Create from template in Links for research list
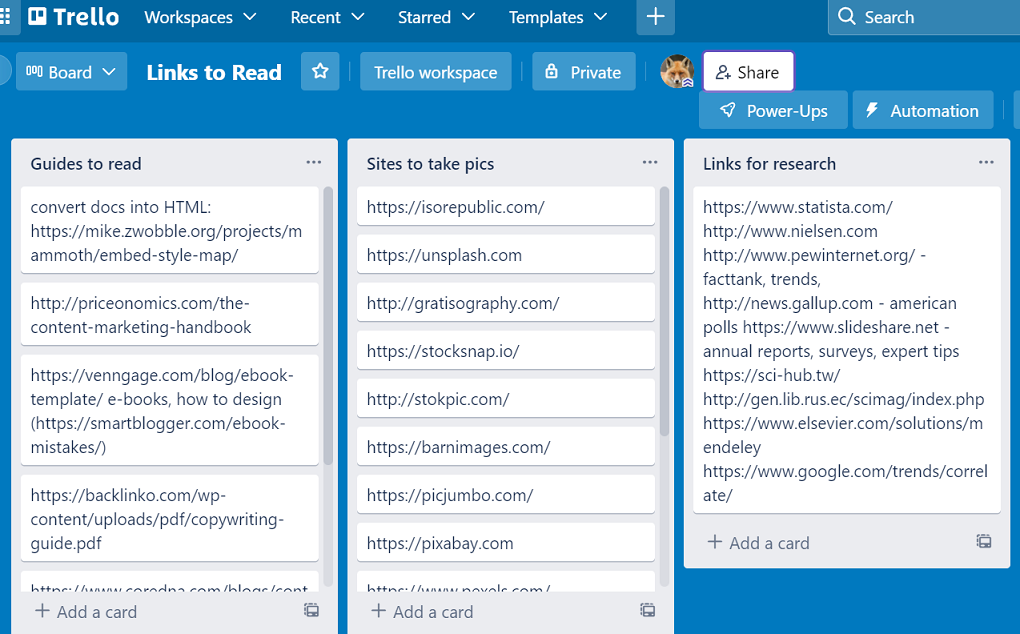 [x=984, y=541]
